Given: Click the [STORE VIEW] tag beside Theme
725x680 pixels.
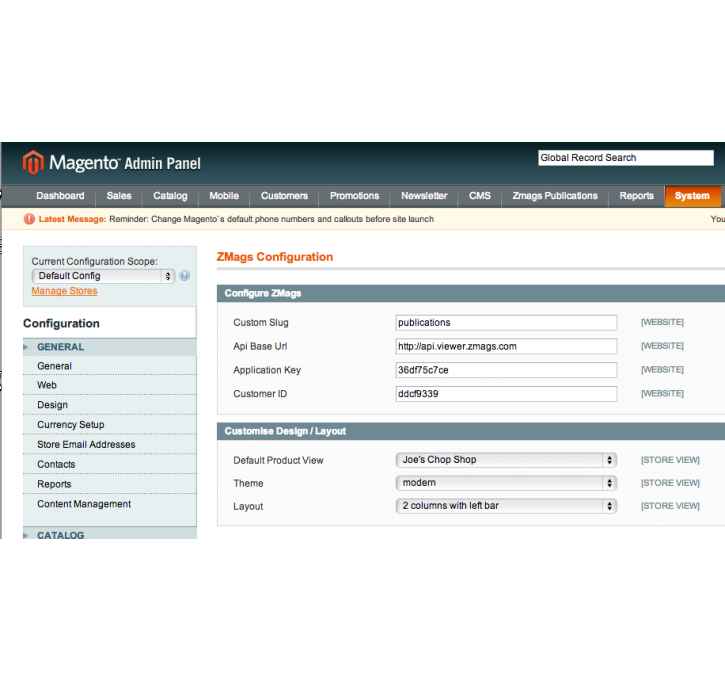Looking at the screenshot, I should click(670, 483).
